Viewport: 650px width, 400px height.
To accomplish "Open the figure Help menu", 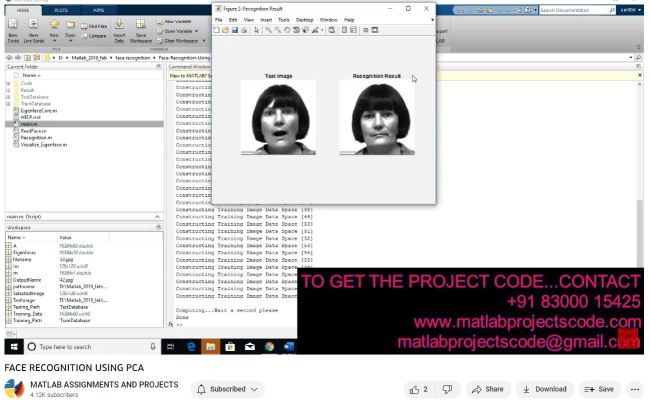I will coord(349,20).
